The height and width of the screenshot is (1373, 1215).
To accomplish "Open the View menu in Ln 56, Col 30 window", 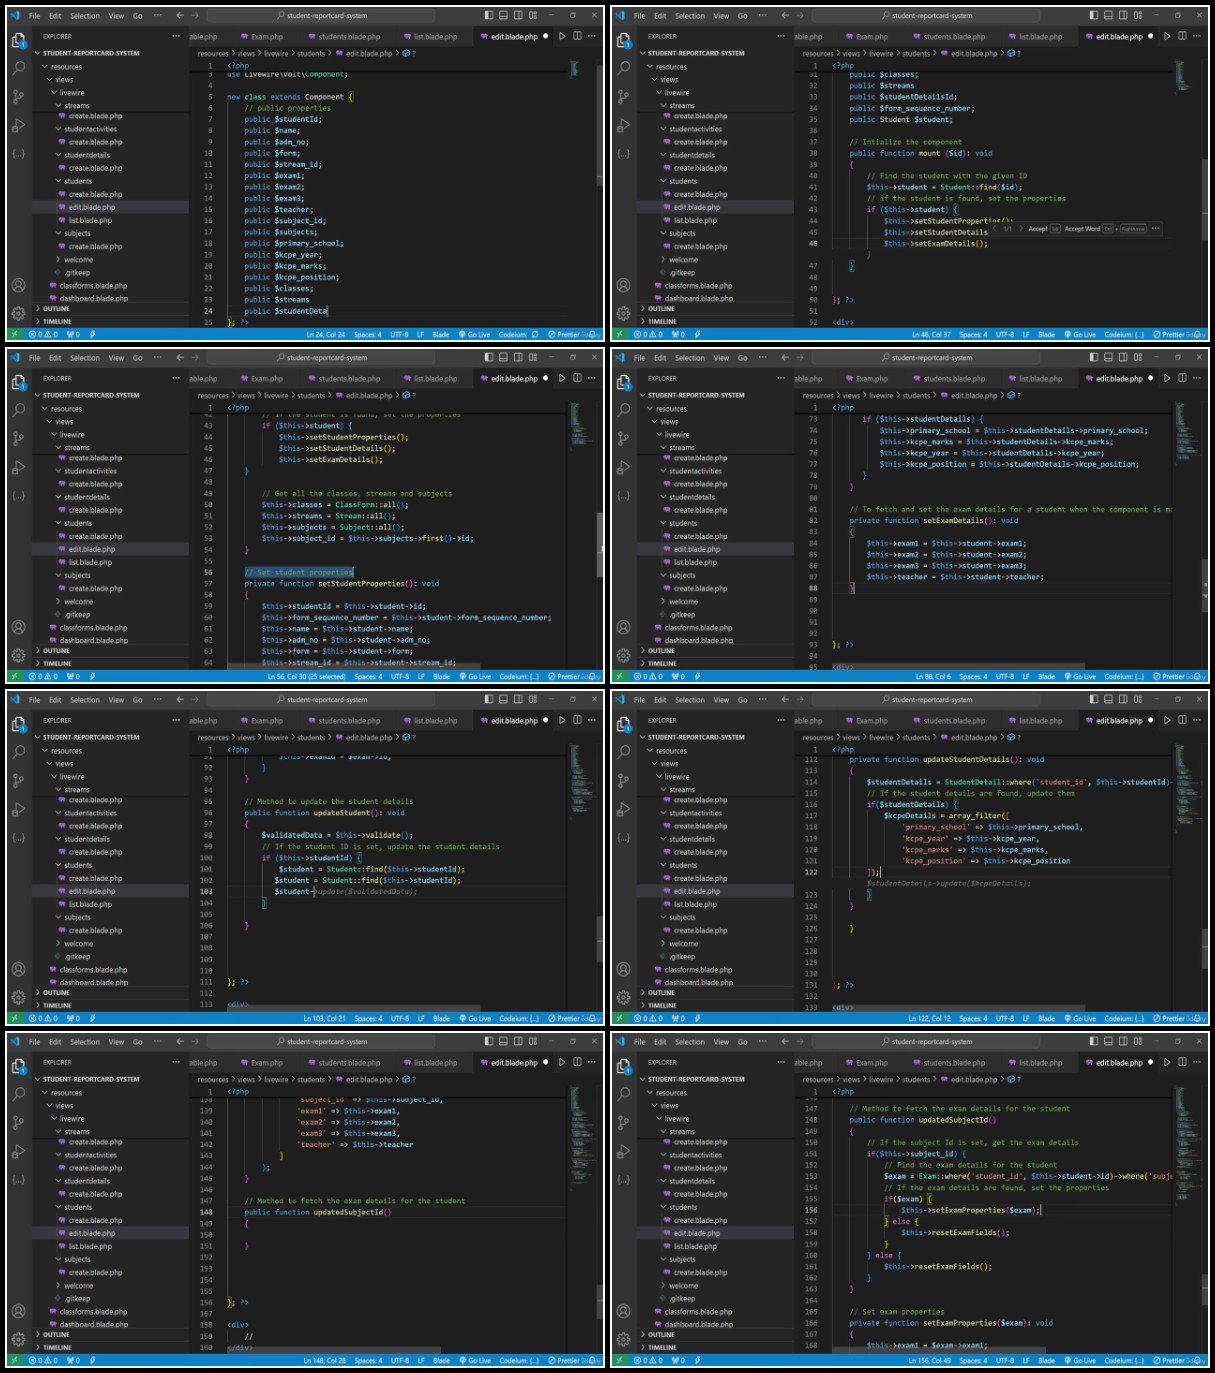I will [x=116, y=358].
